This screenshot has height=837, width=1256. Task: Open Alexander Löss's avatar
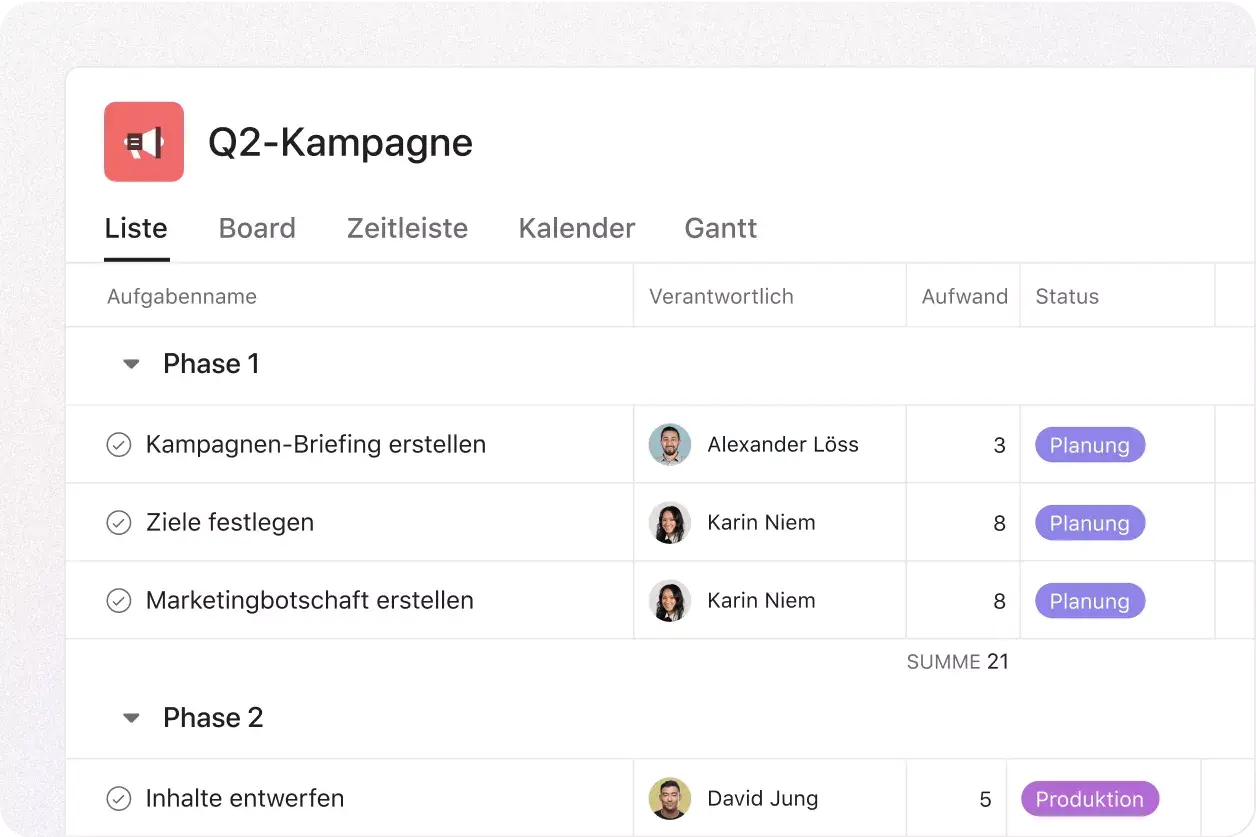click(669, 444)
